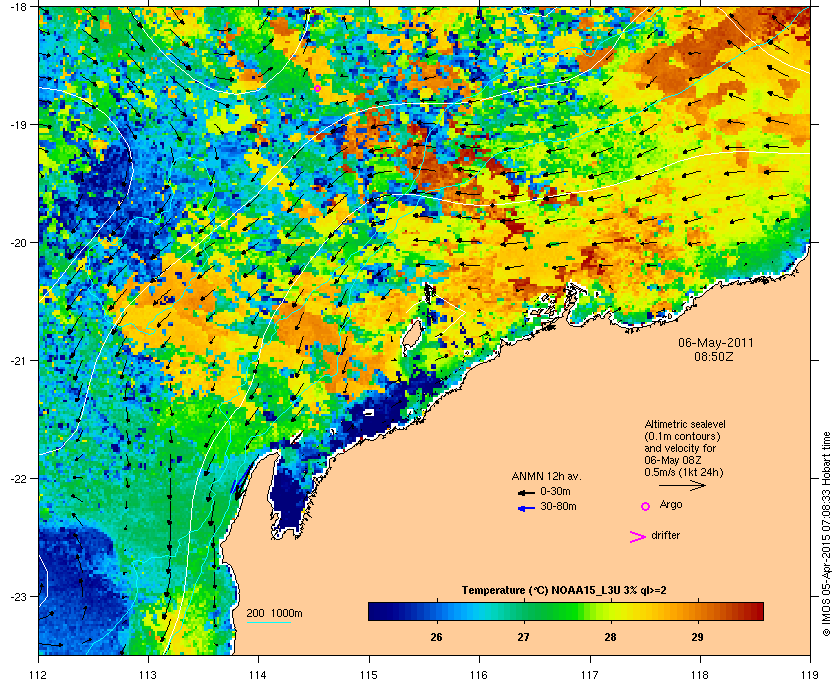Click the time text '08:50Z'
The height and width of the screenshot is (680, 840).
click(x=714, y=356)
